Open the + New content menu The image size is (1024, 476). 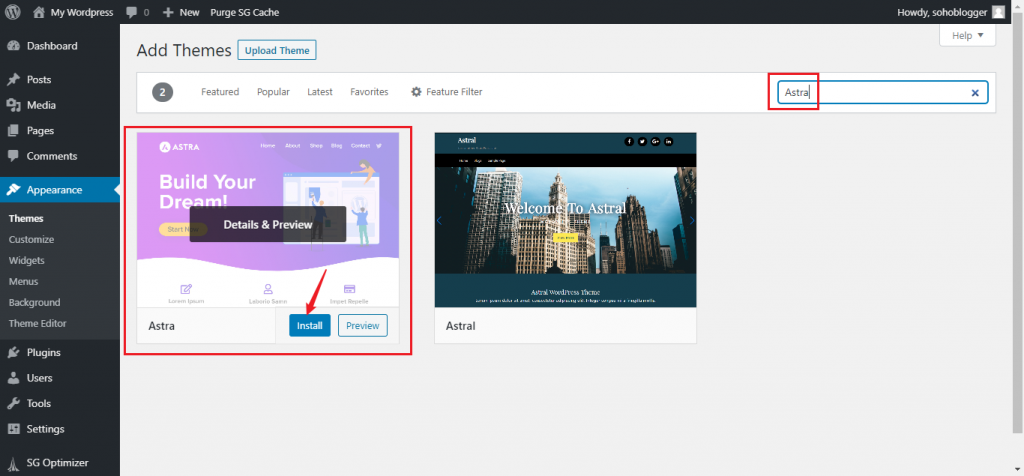point(182,12)
